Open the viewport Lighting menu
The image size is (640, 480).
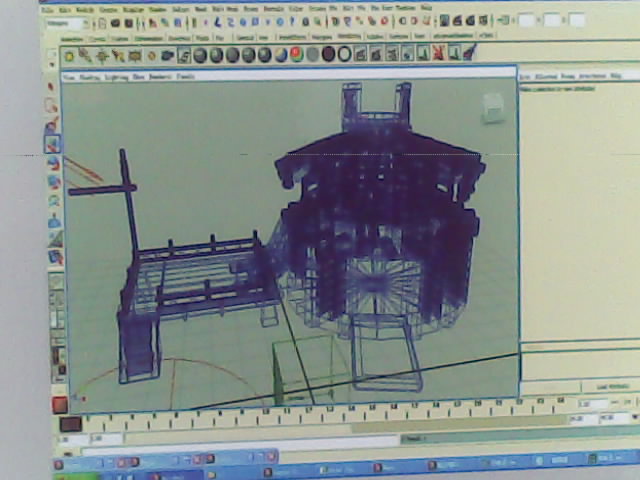(117, 77)
